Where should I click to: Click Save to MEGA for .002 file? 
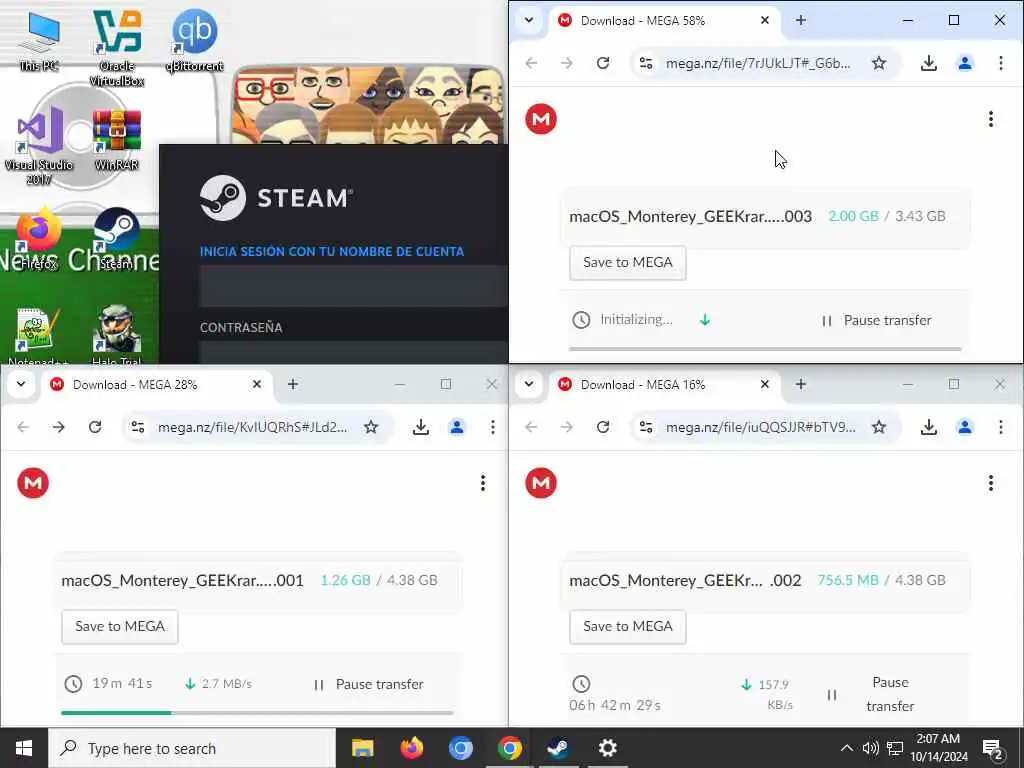pos(628,627)
